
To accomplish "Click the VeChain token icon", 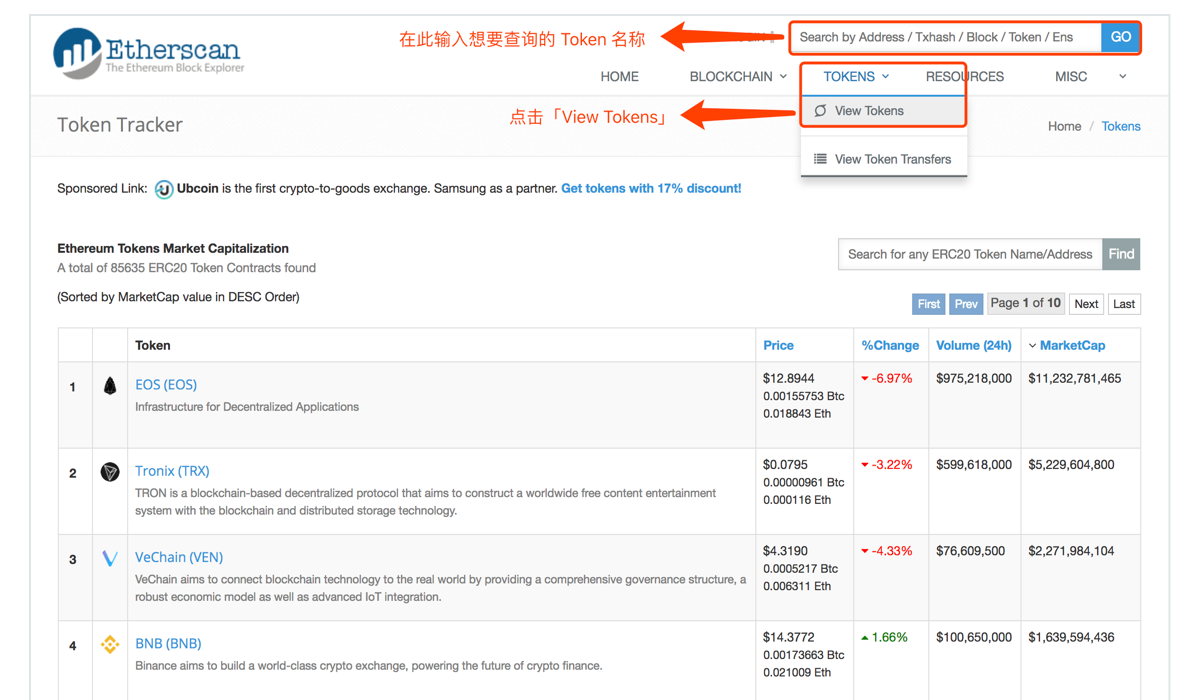I will pyautogui.click(x=110, y=558).
